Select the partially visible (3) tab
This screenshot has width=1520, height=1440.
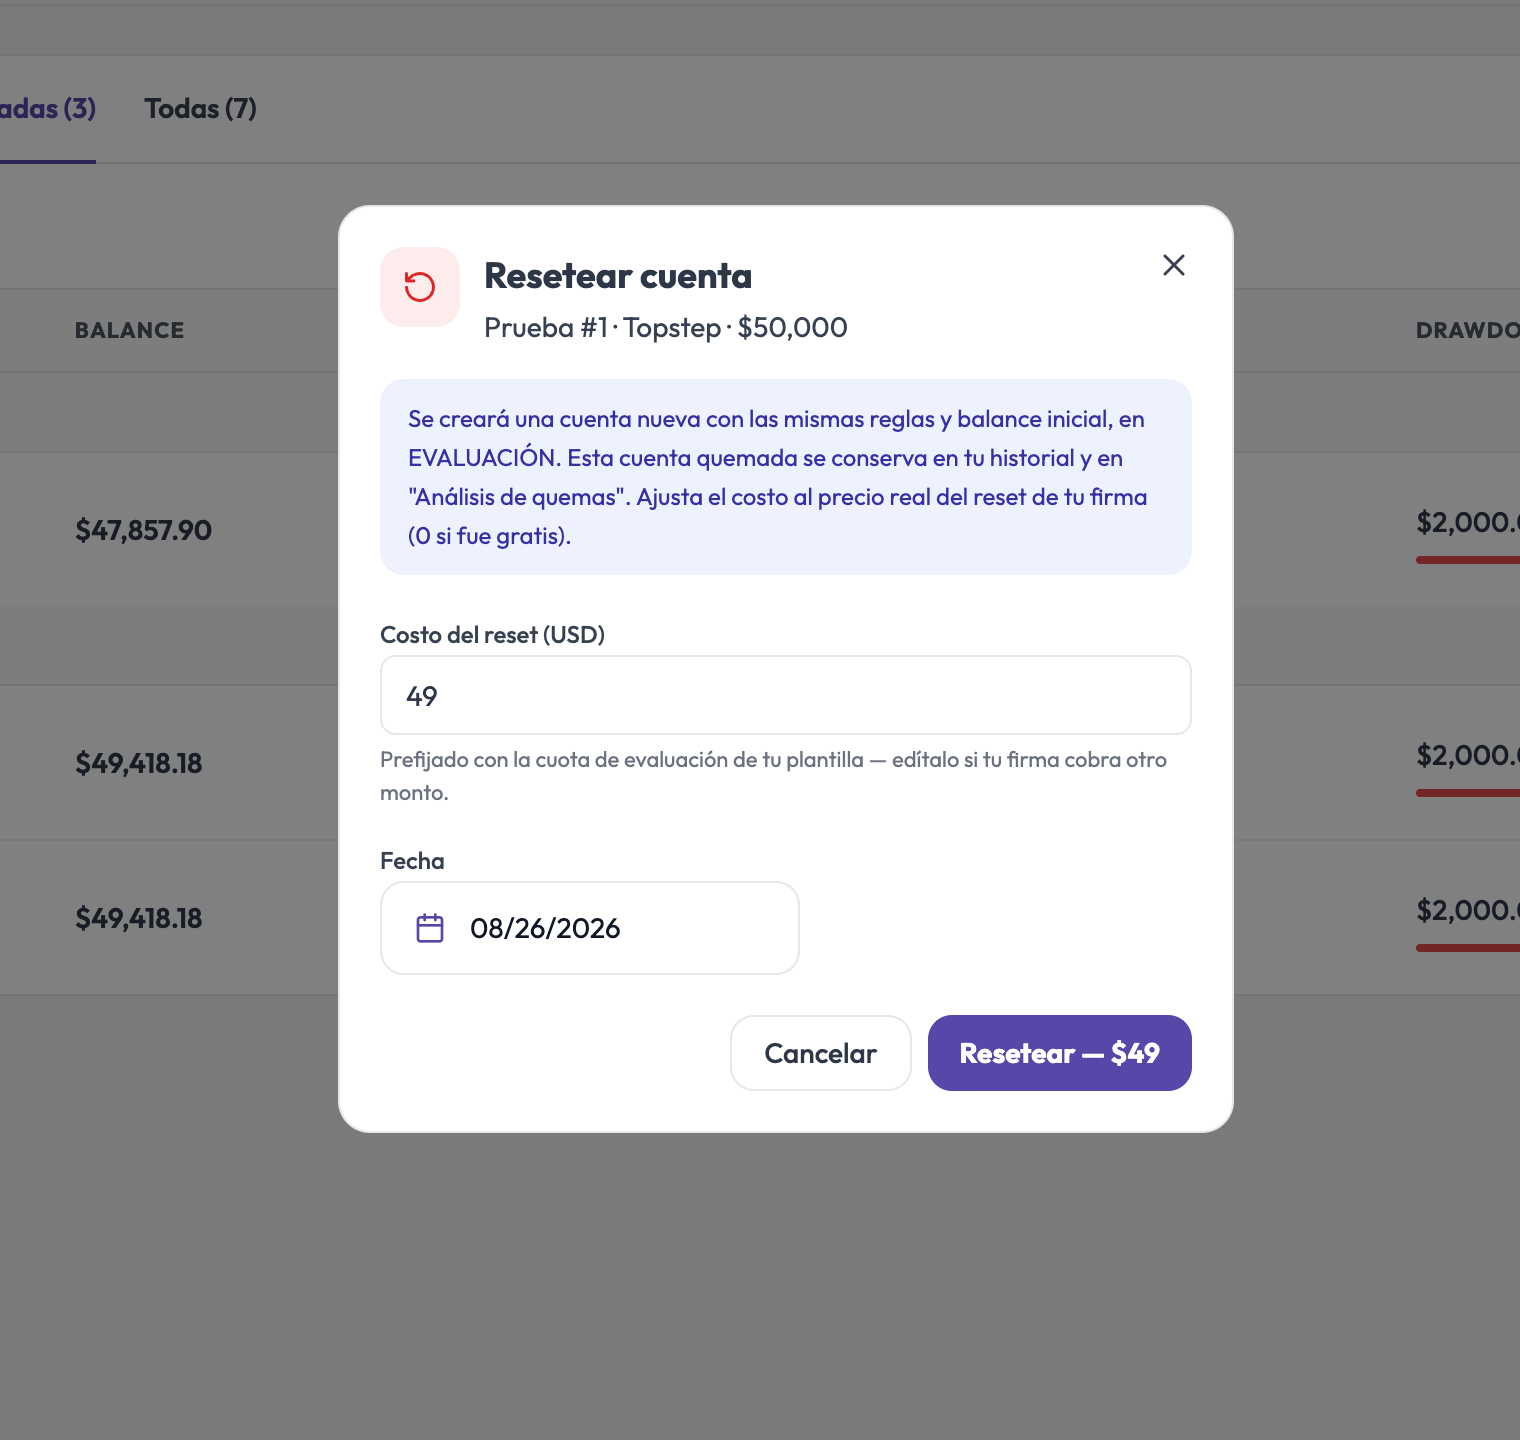pyautogui.click(x=48, y=109)
